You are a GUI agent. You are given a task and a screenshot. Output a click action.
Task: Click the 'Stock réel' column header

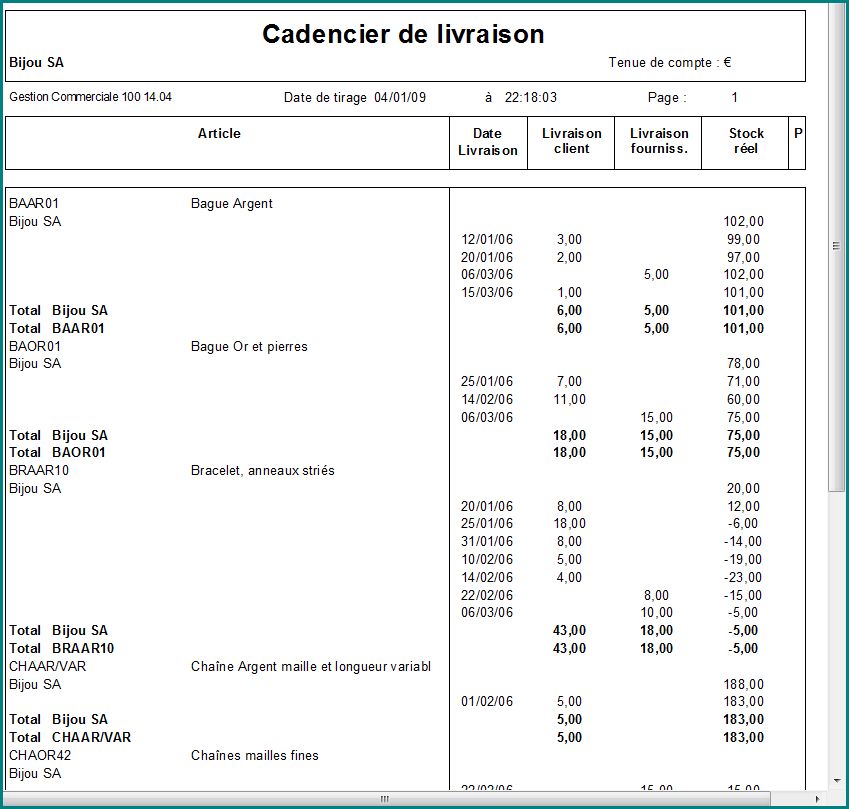coord(746,141)
